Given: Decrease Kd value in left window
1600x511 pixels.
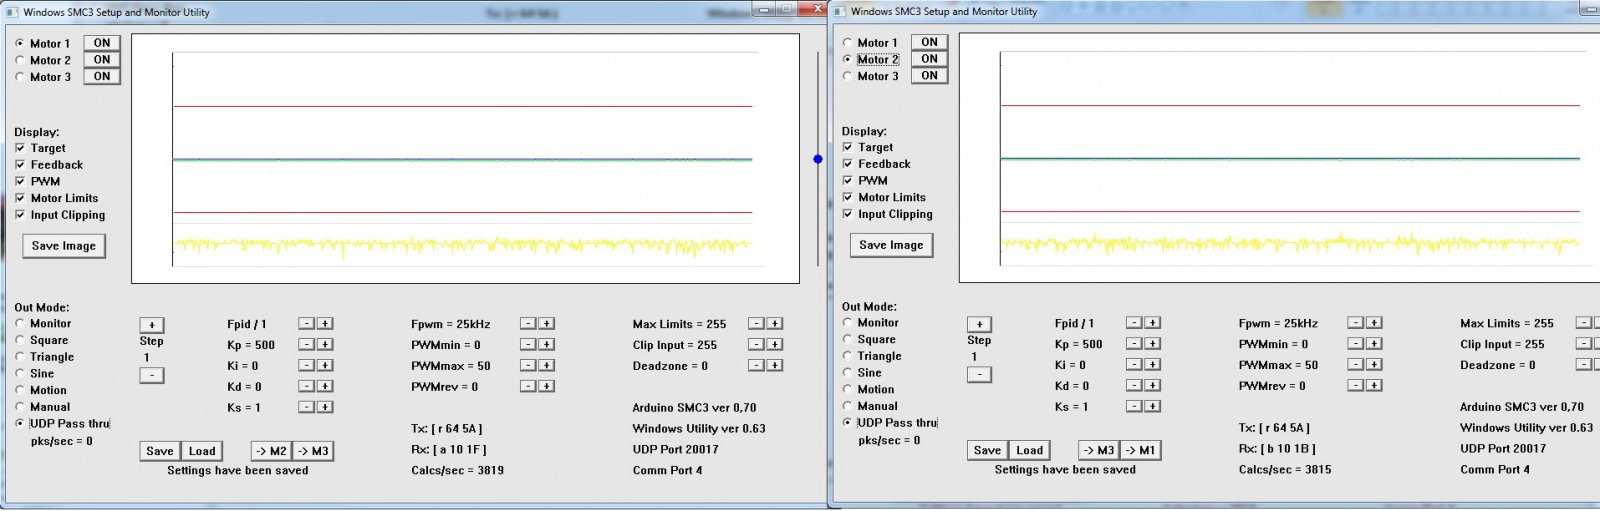Looking at the screenshot, I should pyautogui.click(x=307, y=386).
